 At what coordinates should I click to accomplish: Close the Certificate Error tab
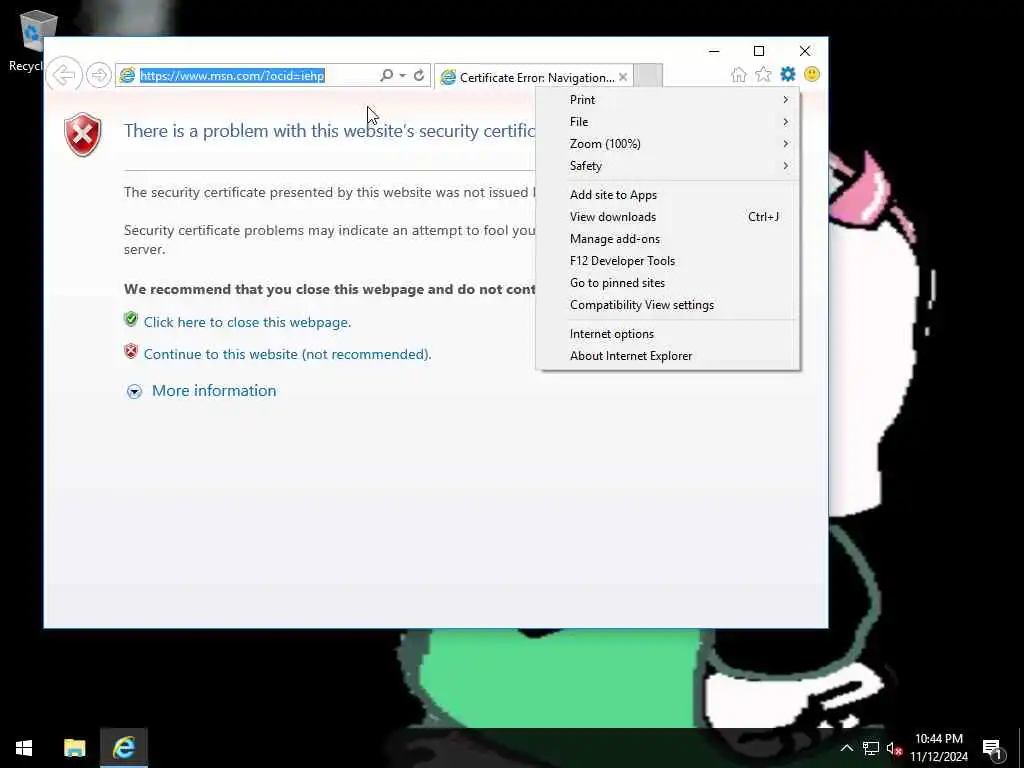point(623,77)
